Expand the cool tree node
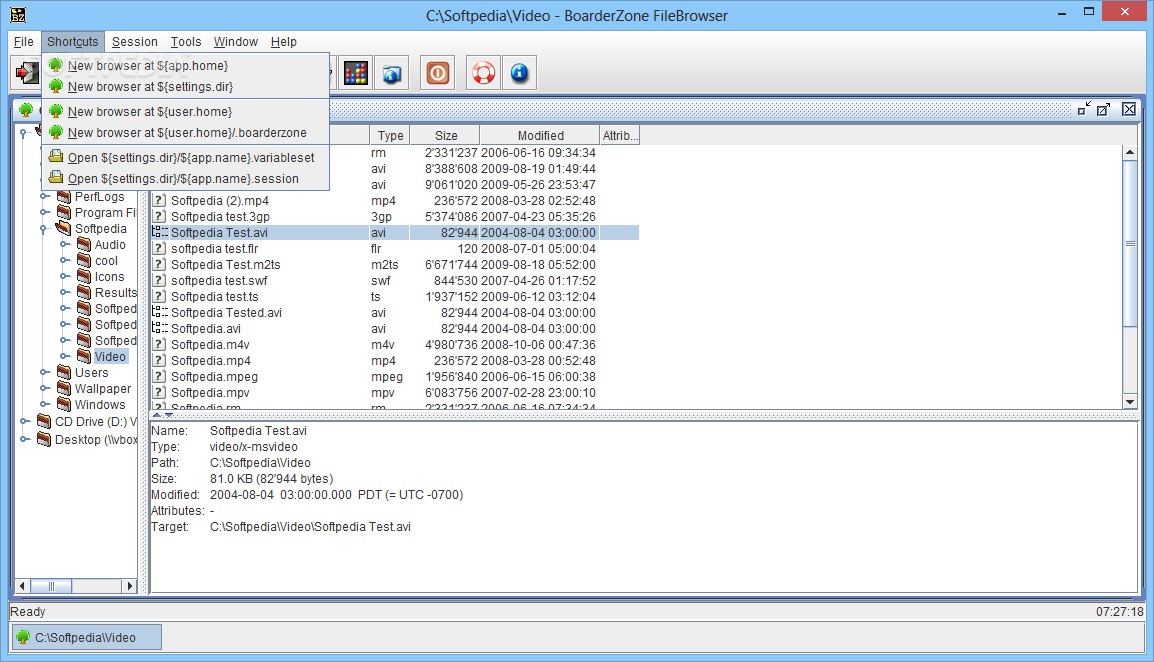Image resolution: width=1154 pixels, height=662 pixels. pyautogui.click(x=64, y=261)
